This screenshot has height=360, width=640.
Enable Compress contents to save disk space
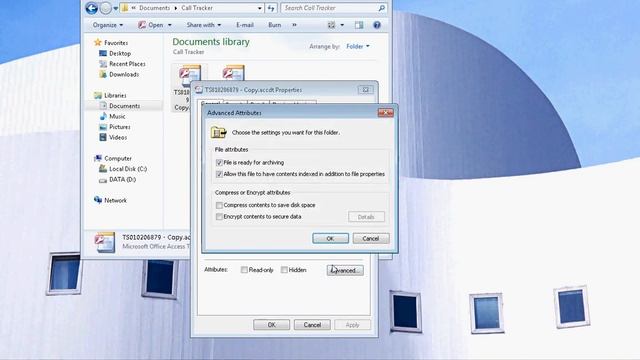[x=219, y=205]
